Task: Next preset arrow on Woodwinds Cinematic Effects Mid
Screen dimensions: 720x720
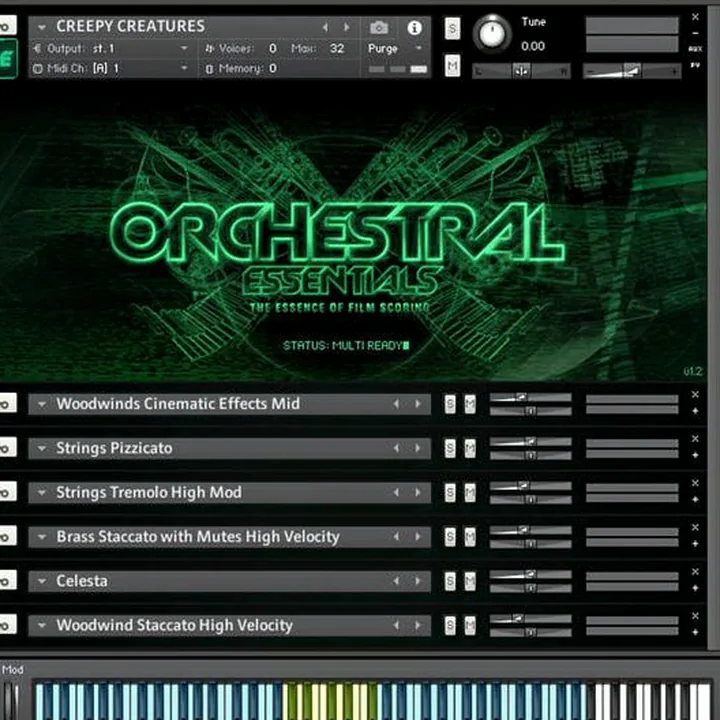Action: (x=417, y=404)
